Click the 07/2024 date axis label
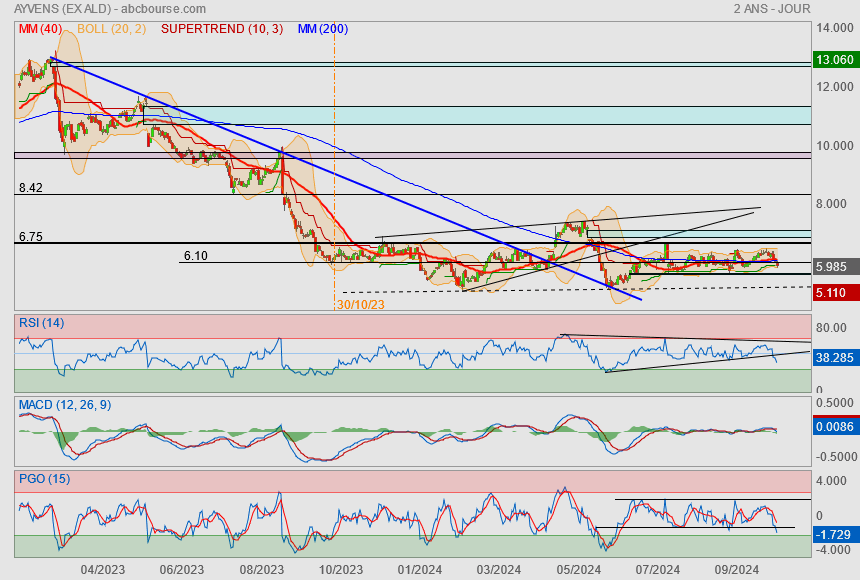 658,570
